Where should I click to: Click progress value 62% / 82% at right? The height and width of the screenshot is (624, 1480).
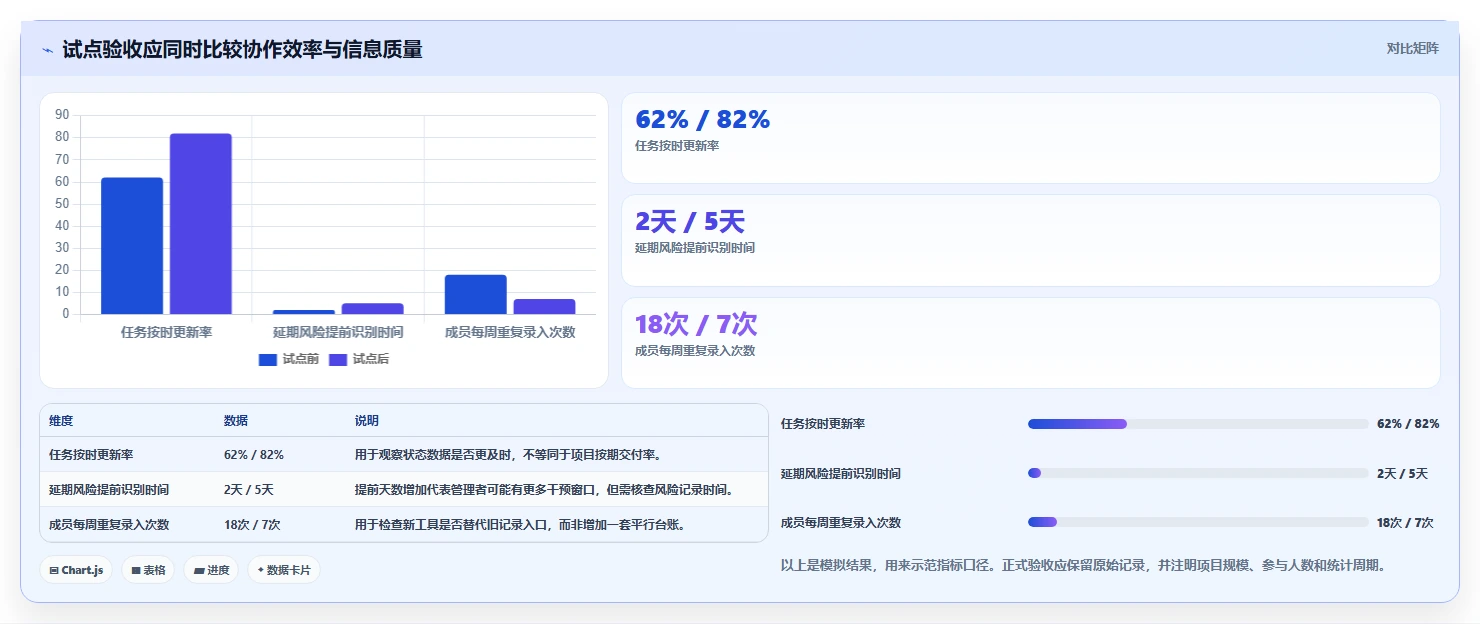[x=1408, y=424]
